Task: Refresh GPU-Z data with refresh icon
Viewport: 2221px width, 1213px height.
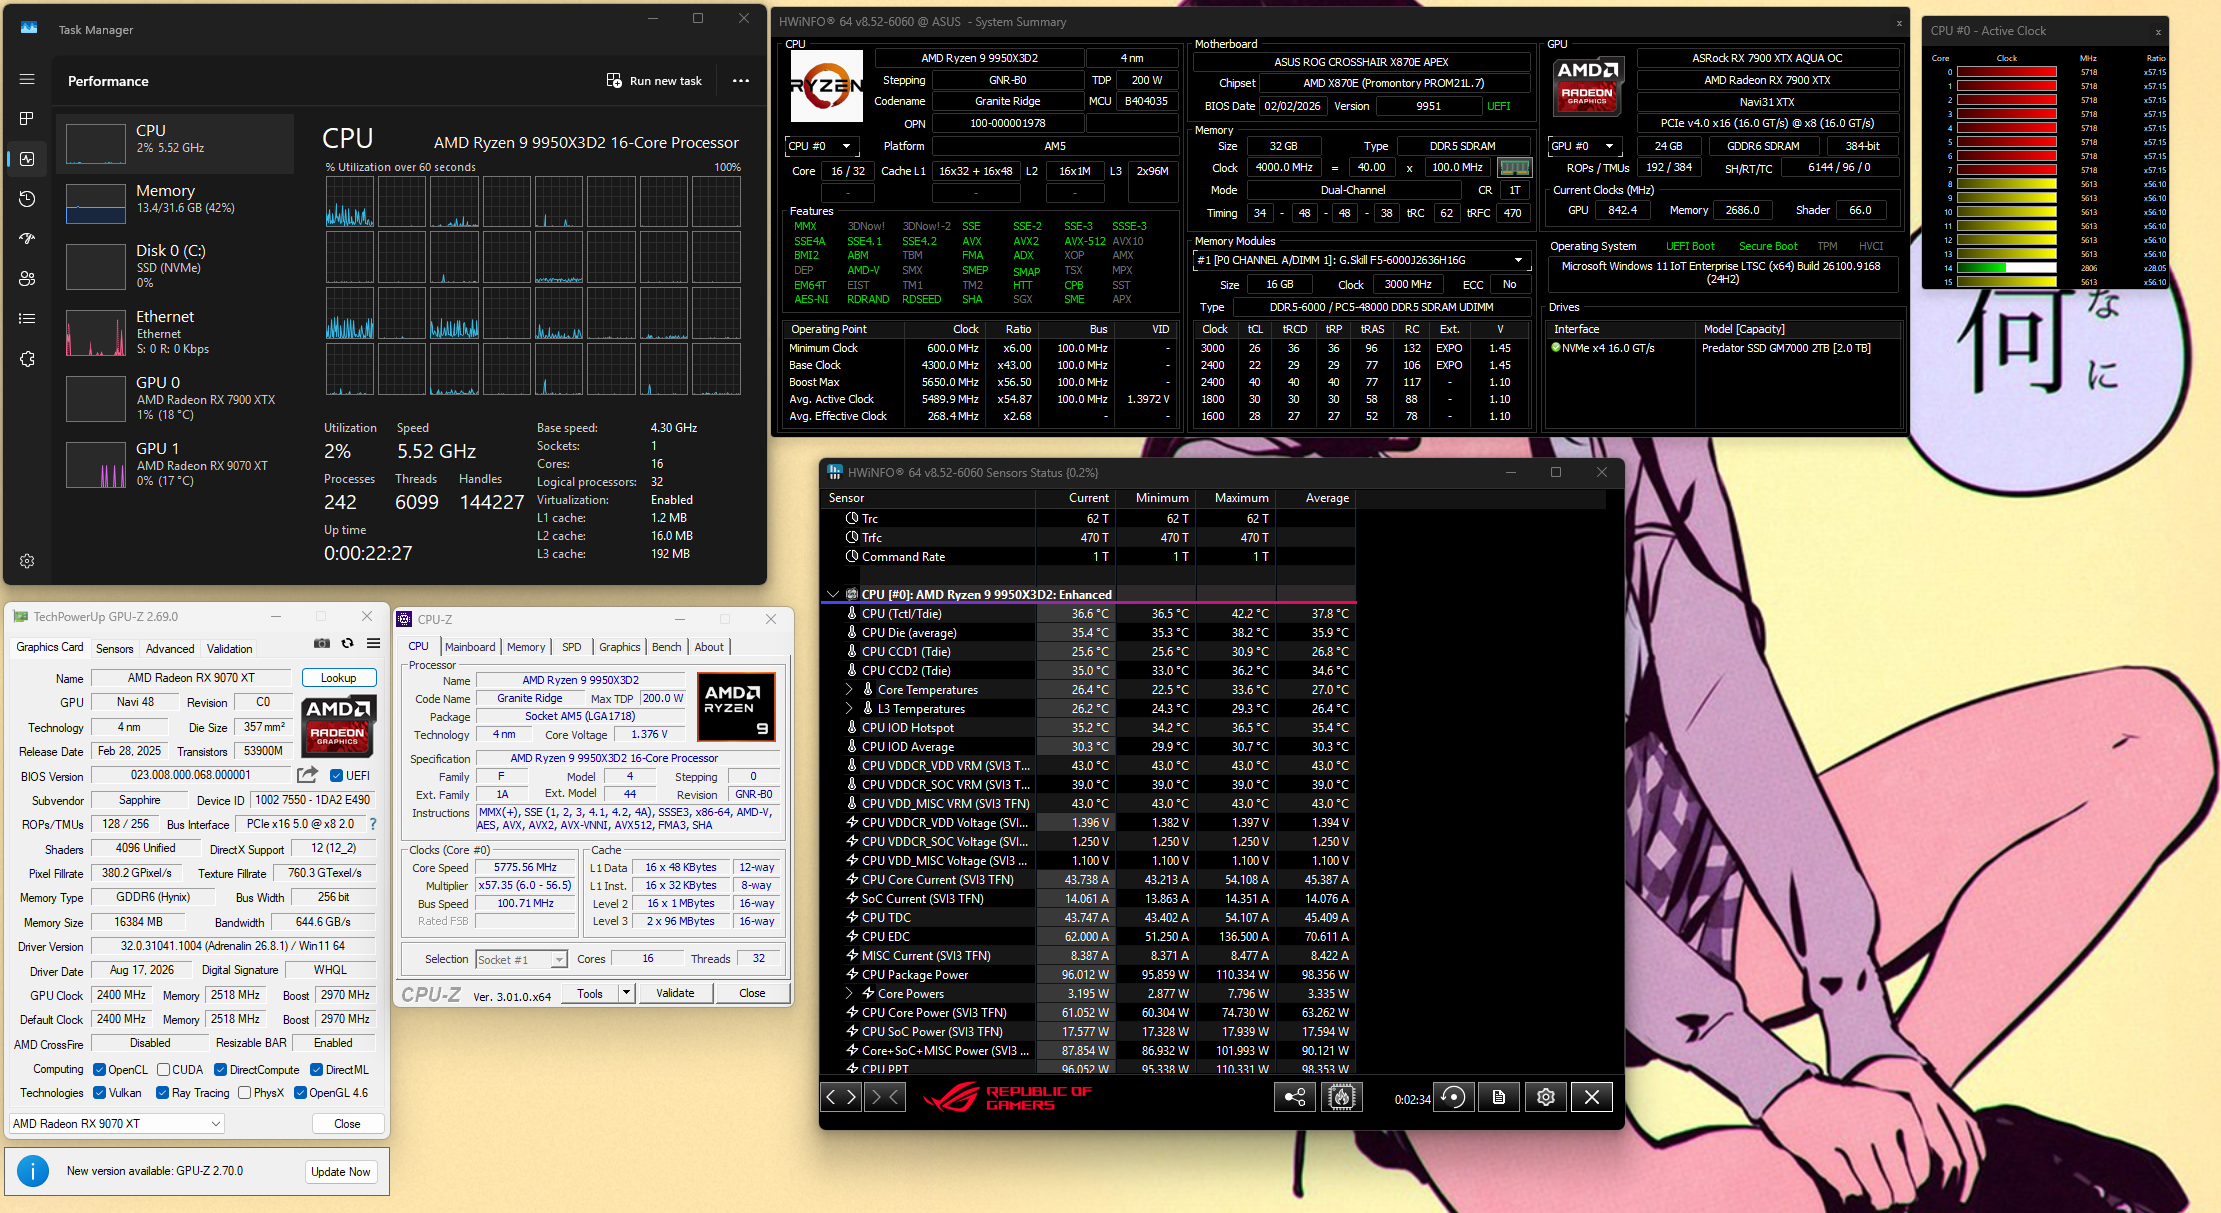Action: (348, 644)
